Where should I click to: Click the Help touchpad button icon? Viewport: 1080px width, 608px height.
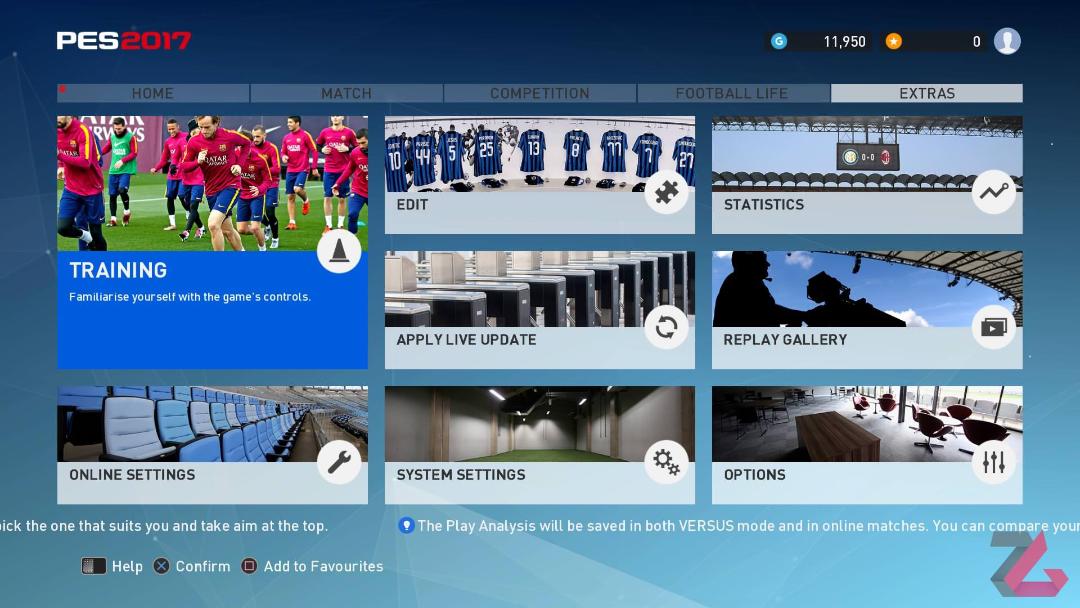(x=94, y=566)
